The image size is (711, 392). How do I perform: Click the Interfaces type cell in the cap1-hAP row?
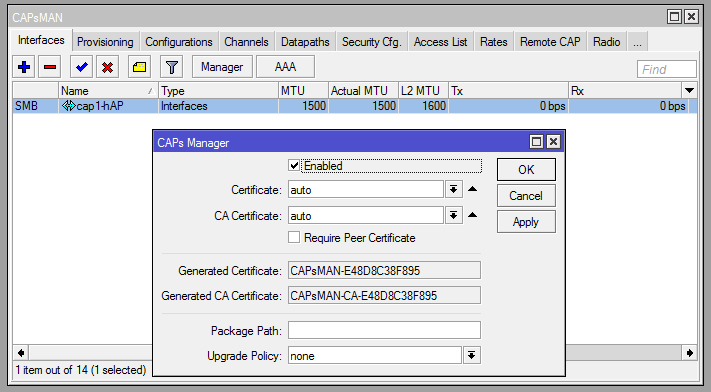point(218,106)
